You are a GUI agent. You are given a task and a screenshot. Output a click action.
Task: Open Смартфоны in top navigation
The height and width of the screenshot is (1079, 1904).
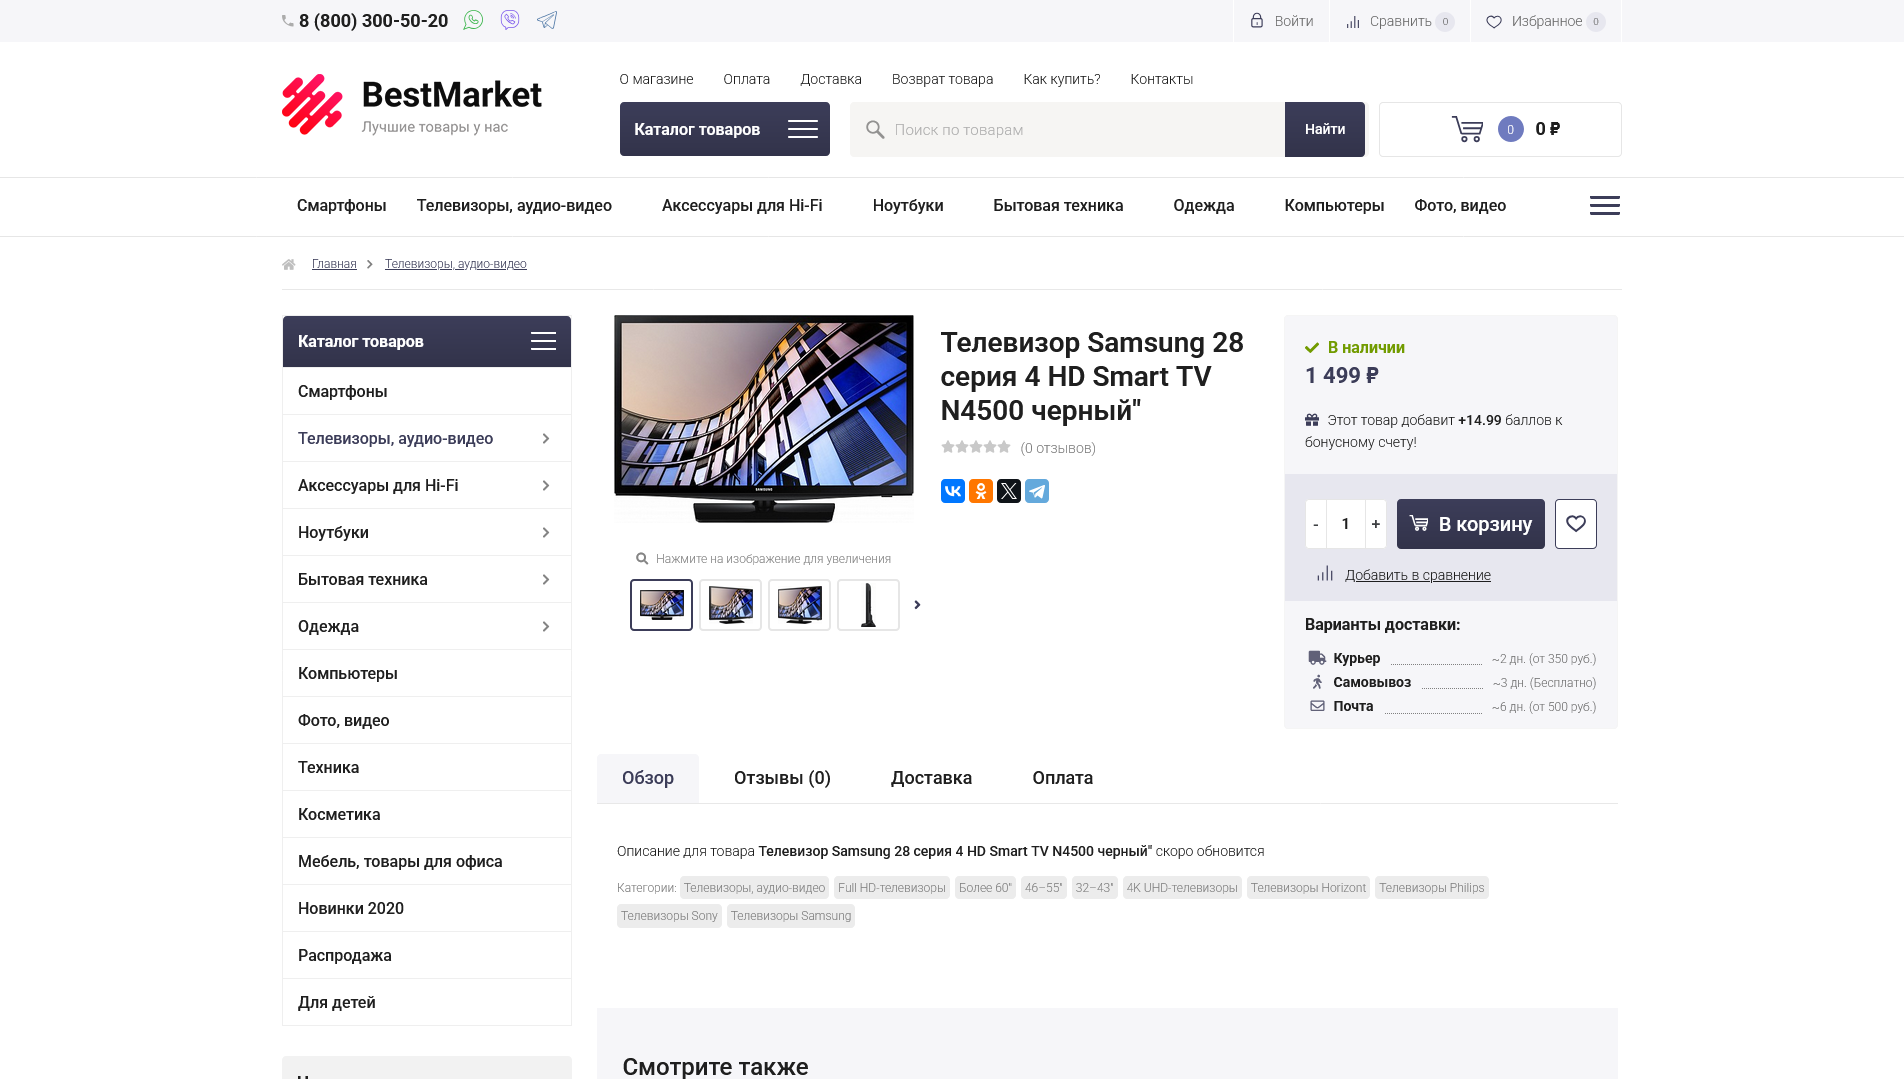coord(341,205)
